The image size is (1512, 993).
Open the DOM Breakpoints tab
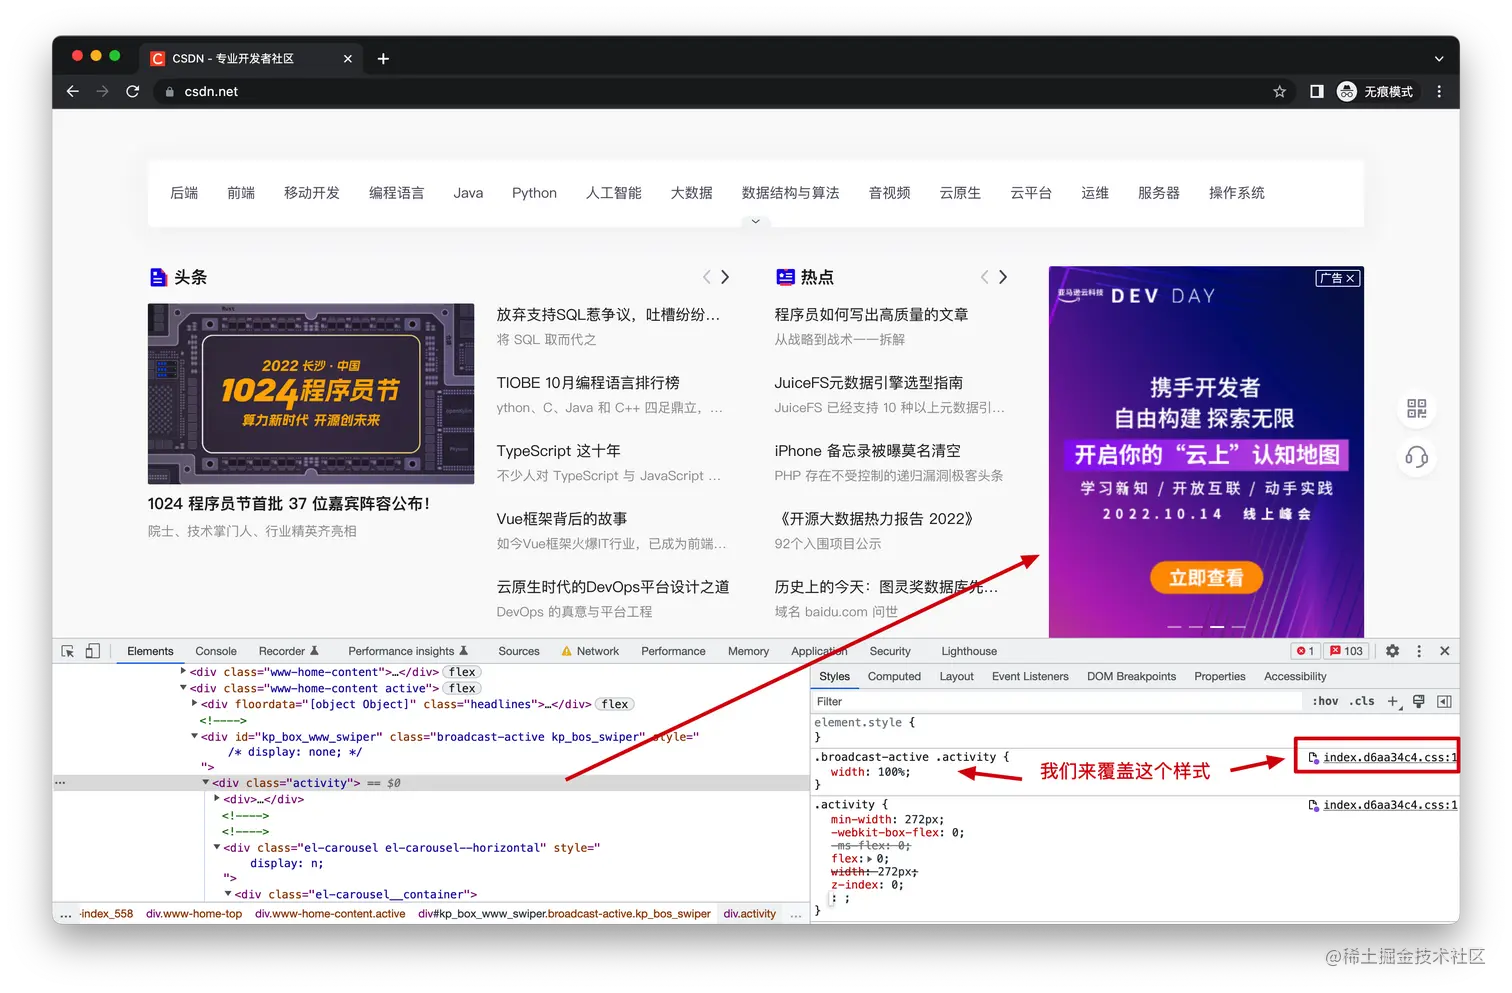pos(1131,676)
